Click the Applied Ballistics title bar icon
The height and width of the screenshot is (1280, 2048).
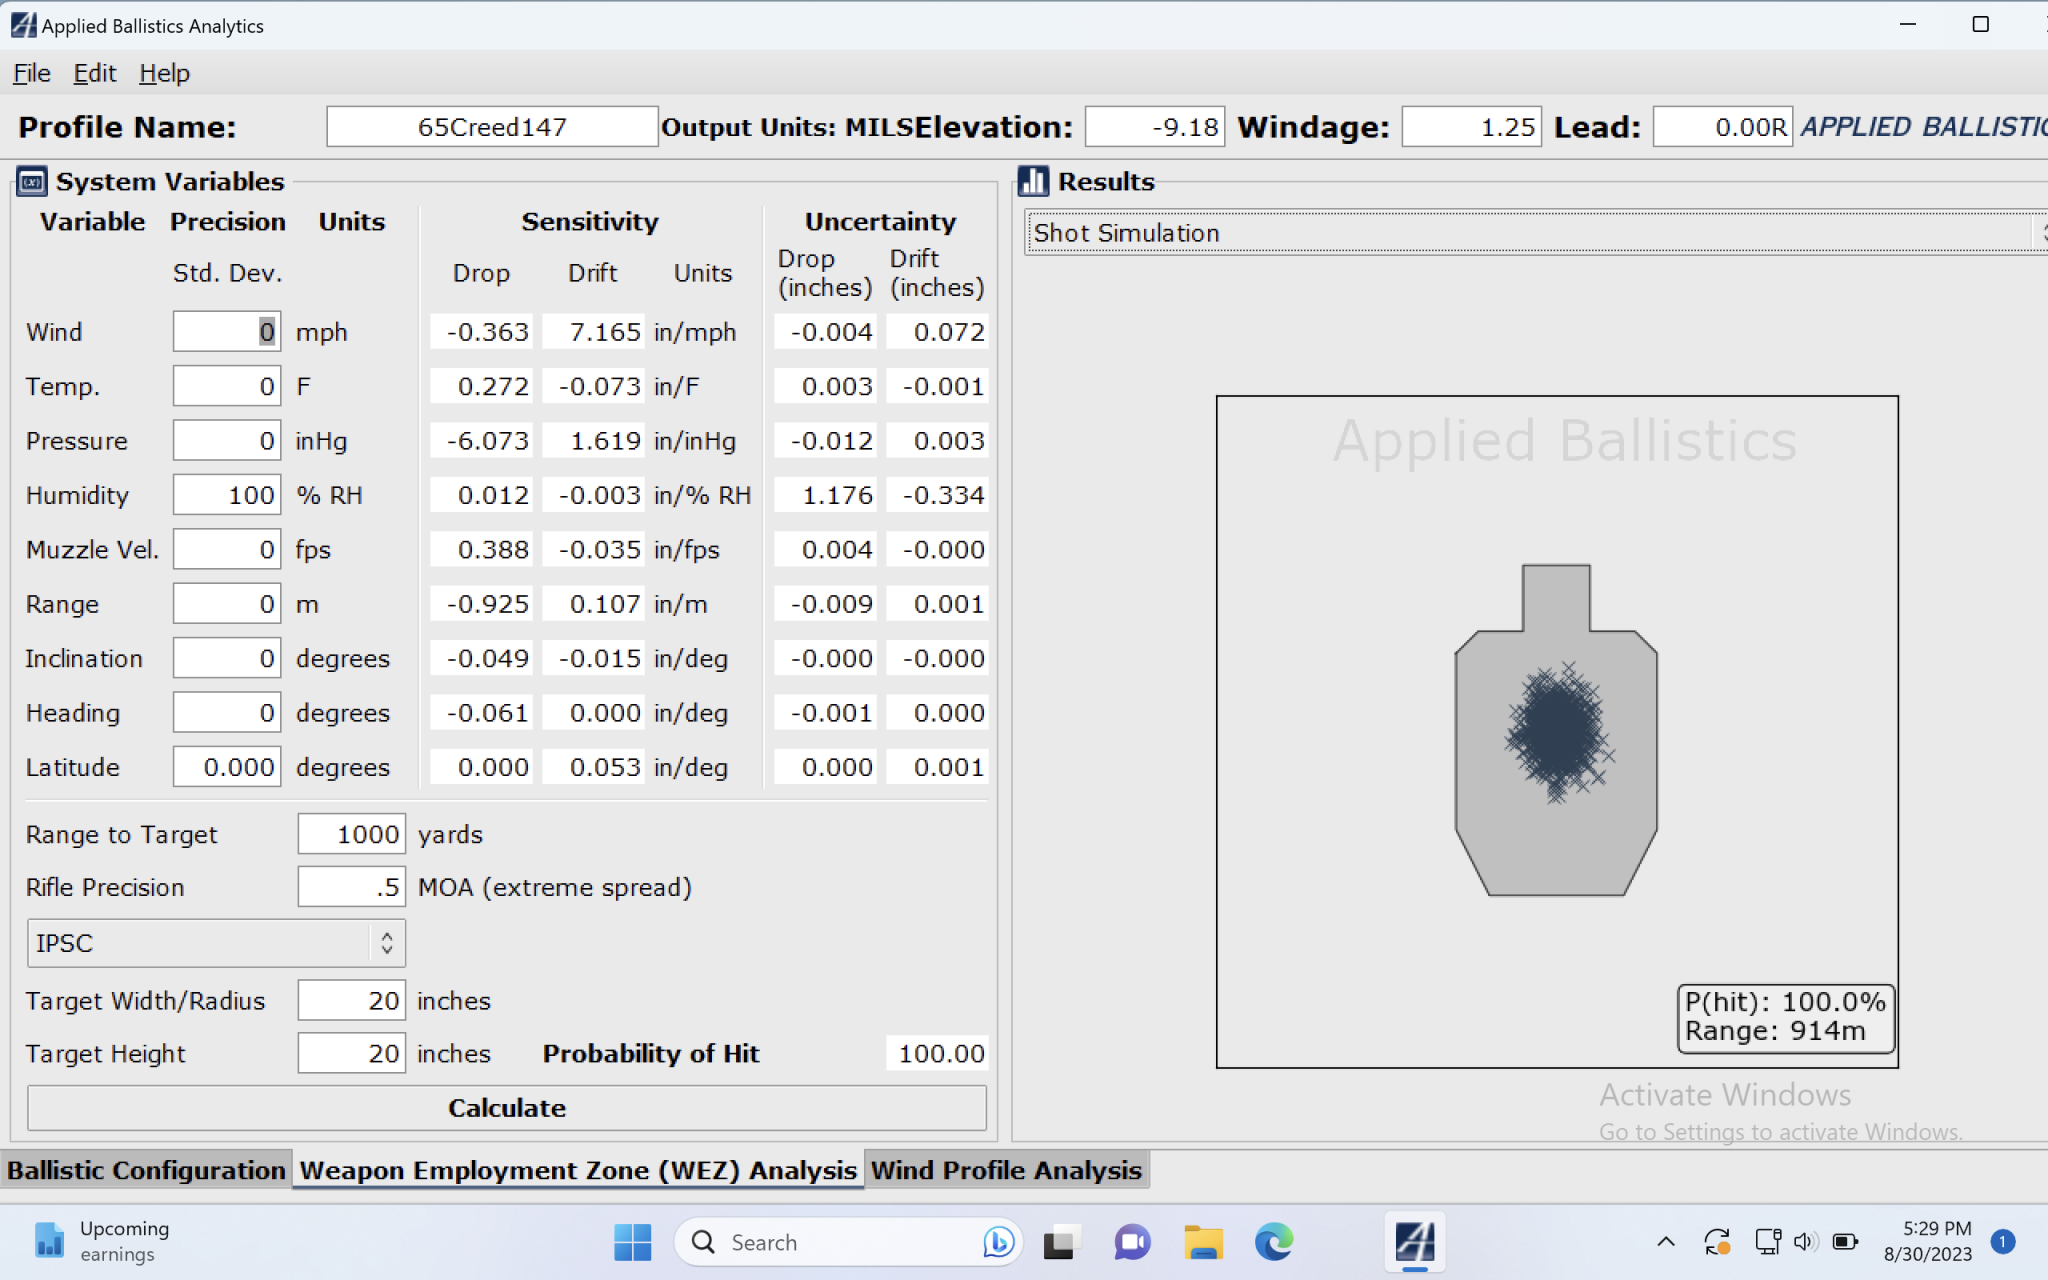(x=22, y=25)
